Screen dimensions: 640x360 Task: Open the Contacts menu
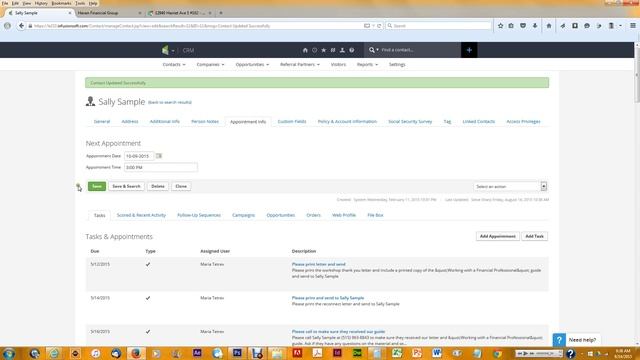(174, 64)
